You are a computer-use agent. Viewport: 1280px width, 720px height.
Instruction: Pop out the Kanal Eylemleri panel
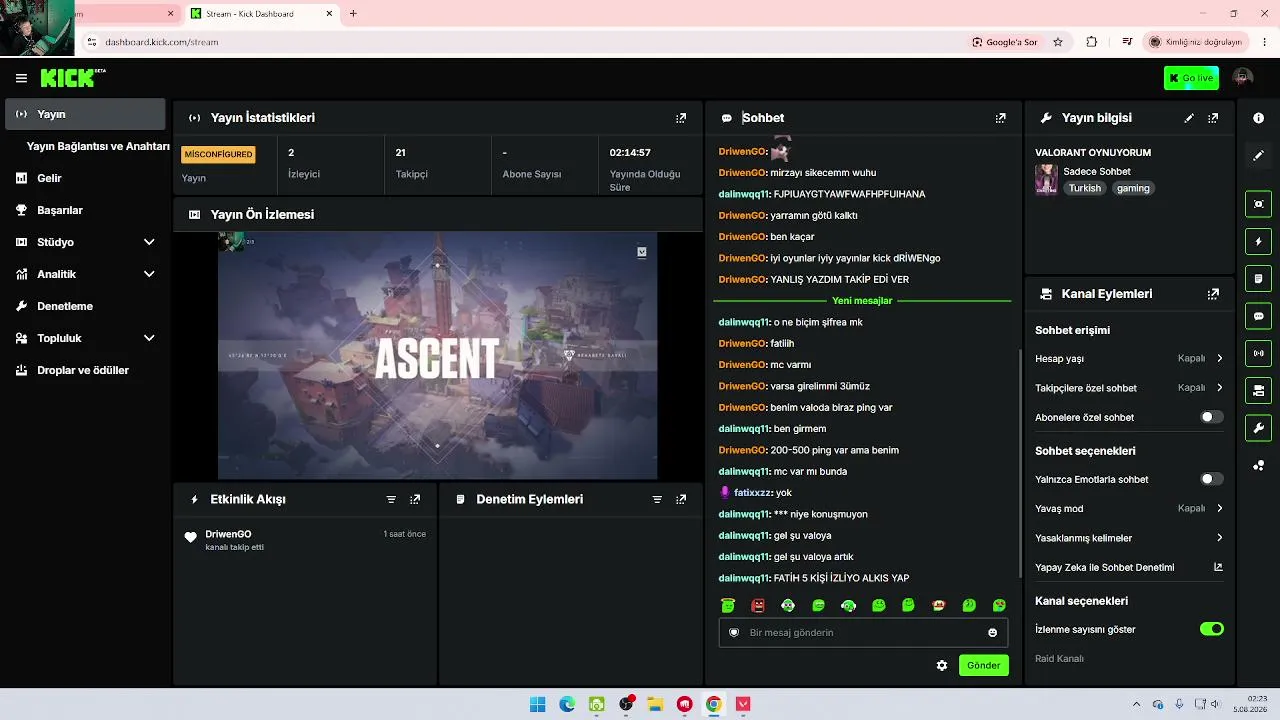point(1213,294)
